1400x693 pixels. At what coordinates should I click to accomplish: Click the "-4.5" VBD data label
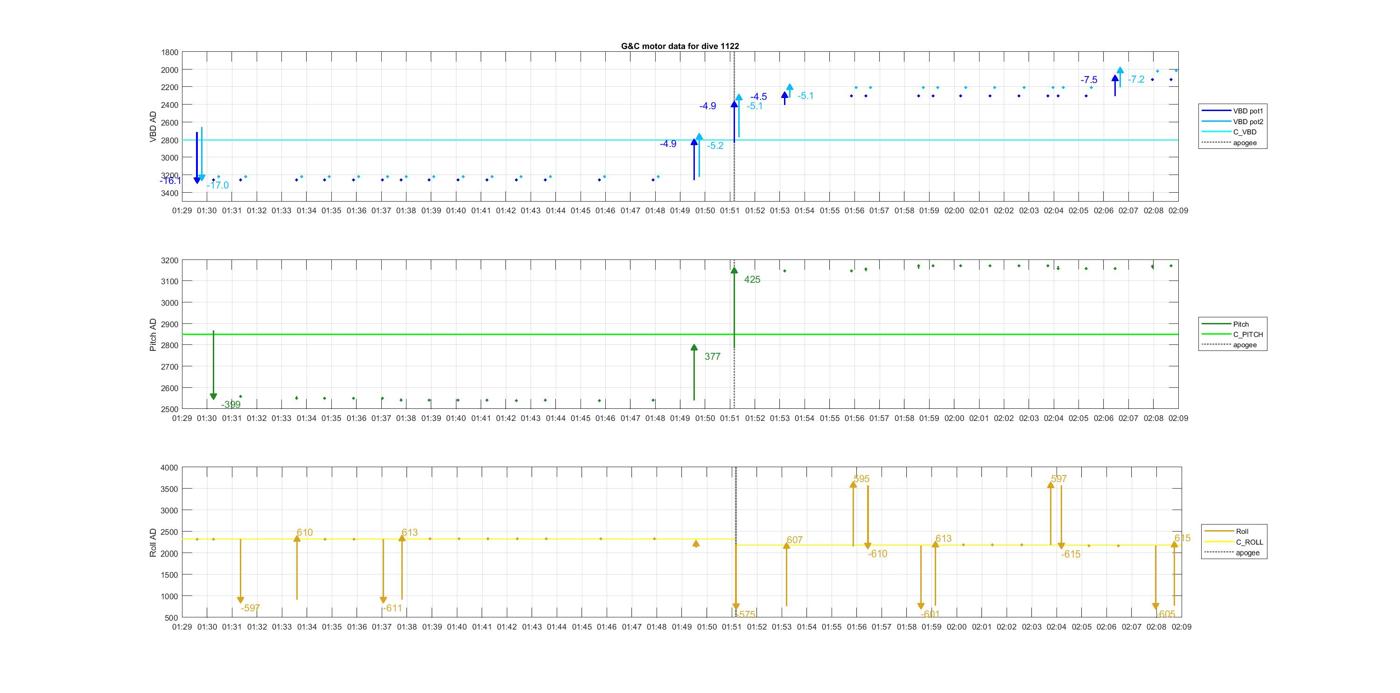pos(759,97)
